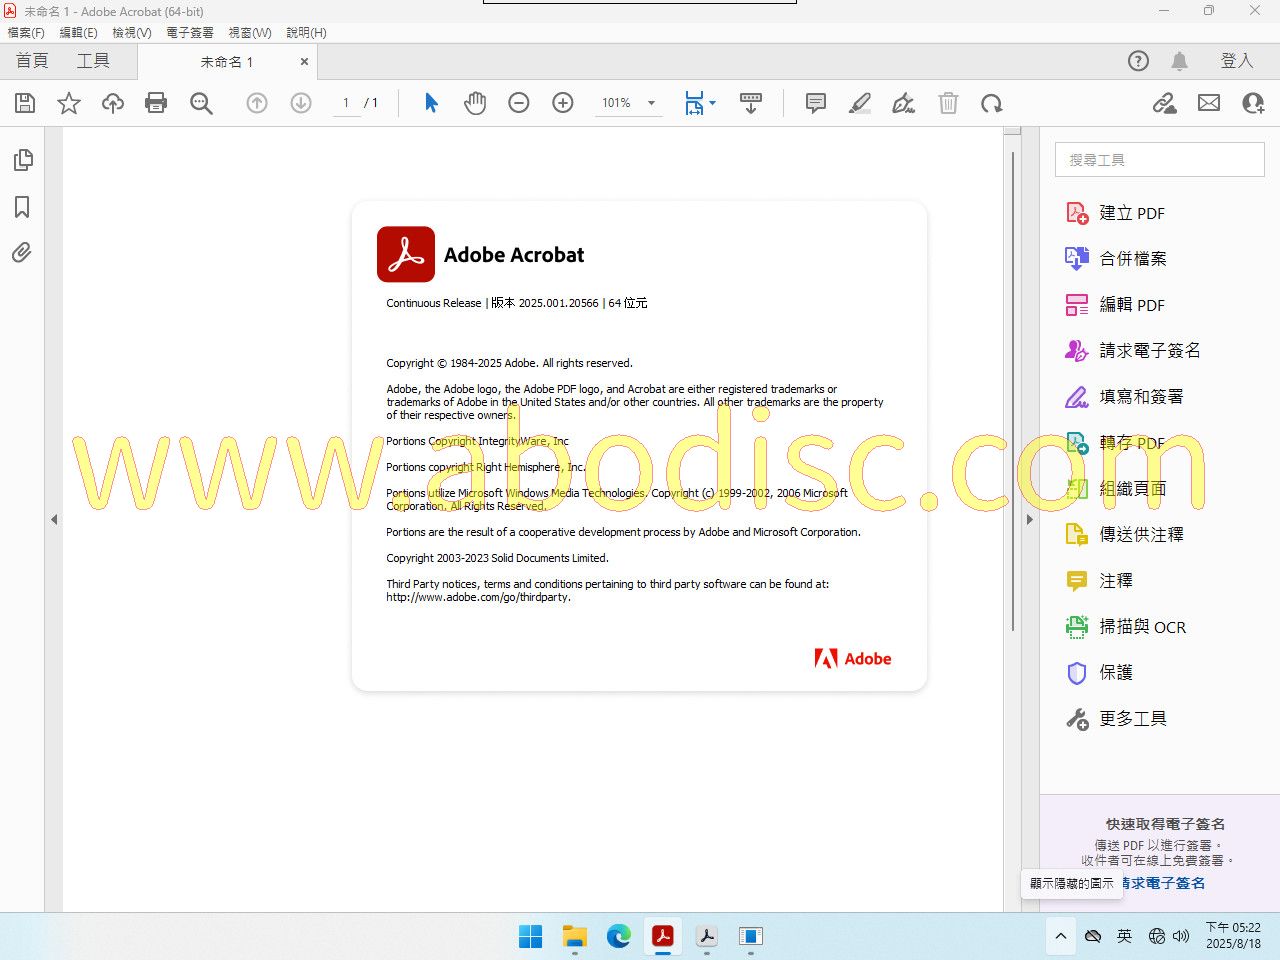Share a link with the chain icon

tap(1165, 103)
